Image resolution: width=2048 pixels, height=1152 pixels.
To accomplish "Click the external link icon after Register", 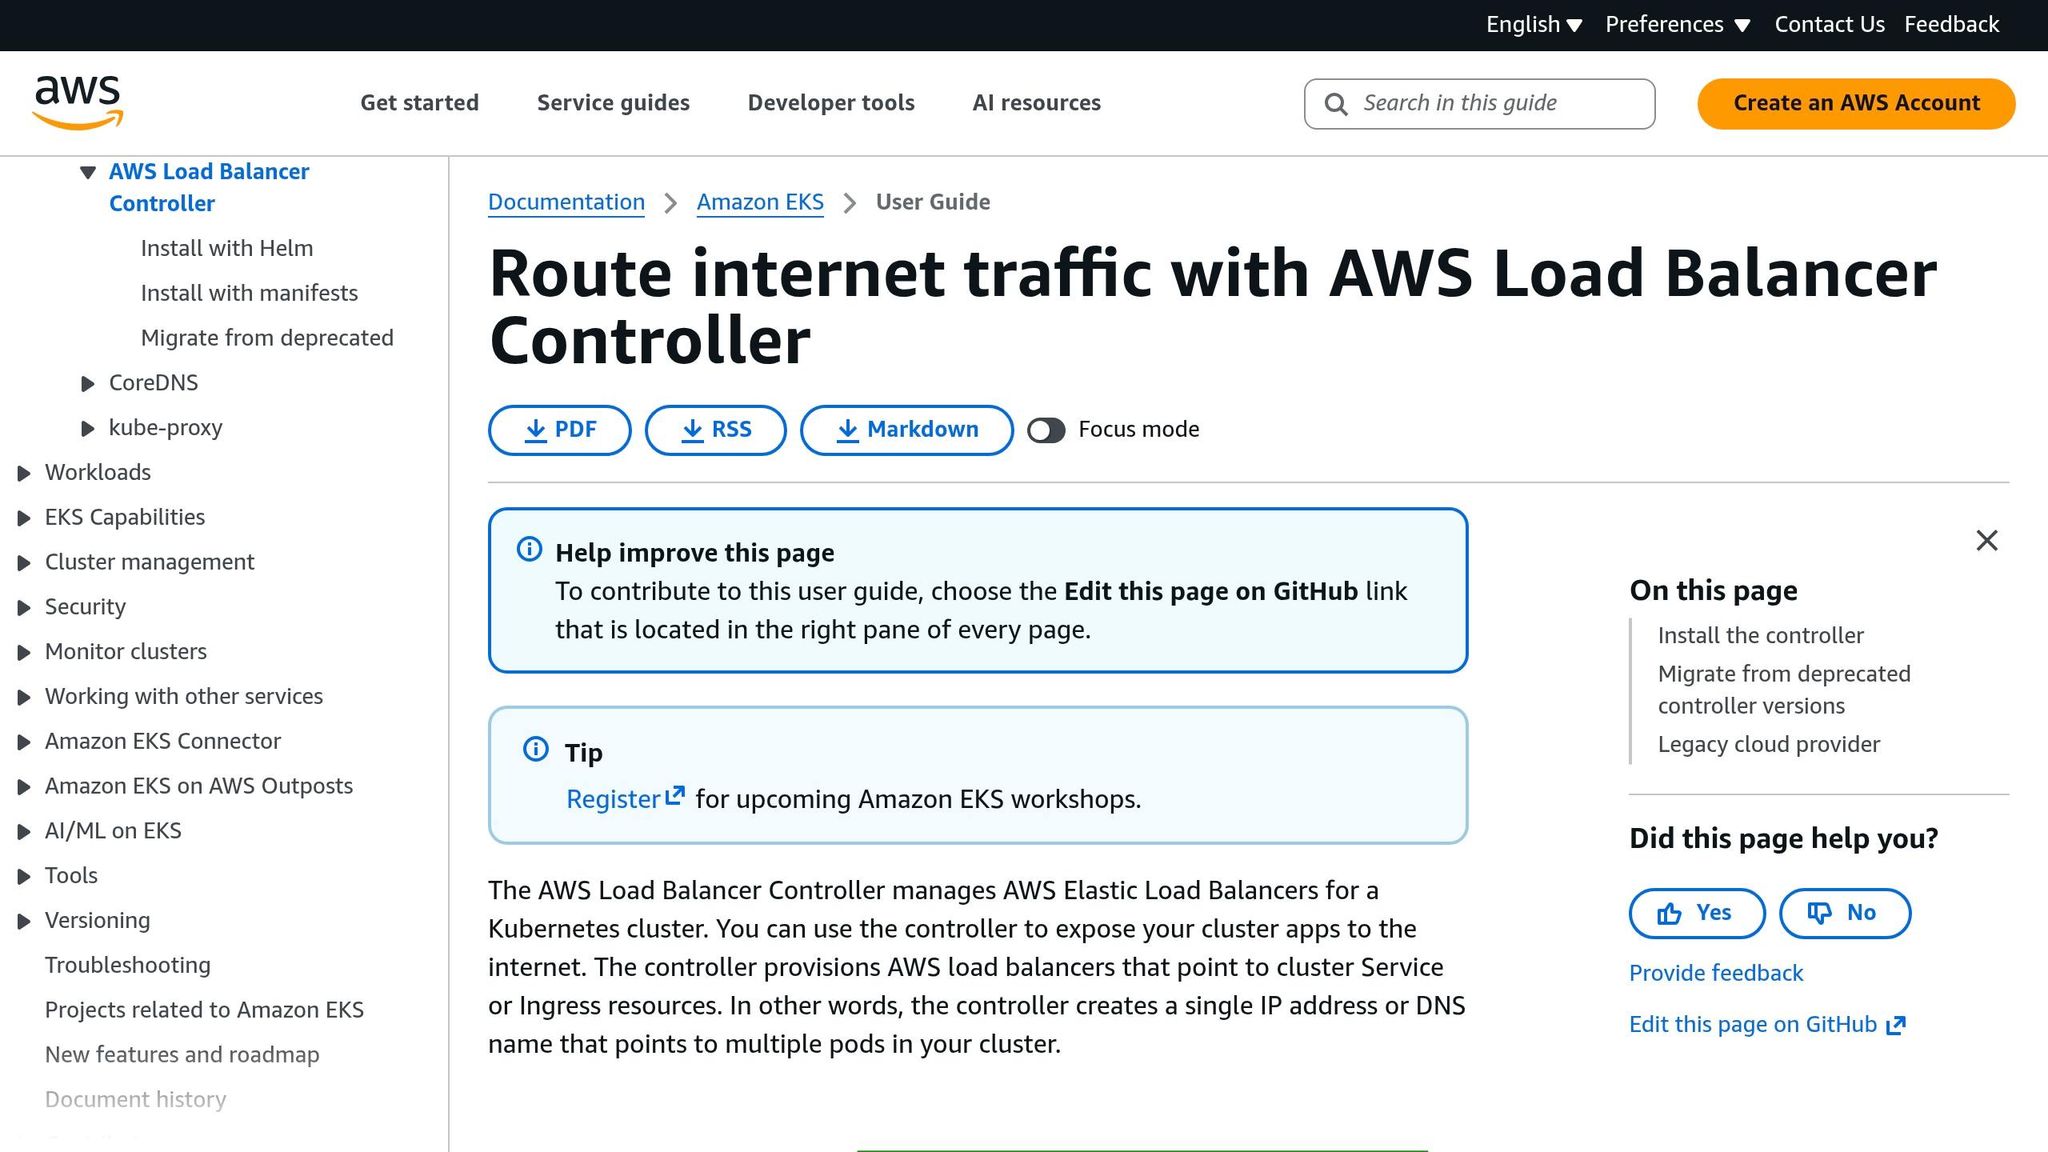I will point(676,796).
